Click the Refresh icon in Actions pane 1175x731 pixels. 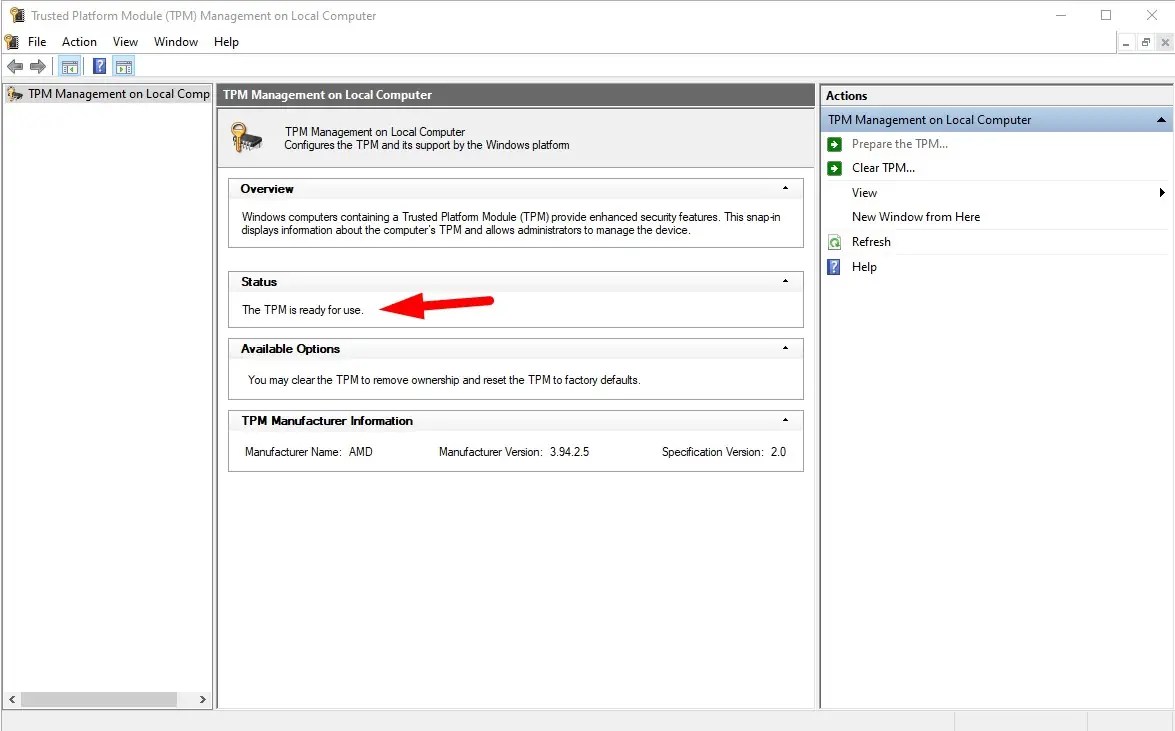pyautogui.click(x=834, y=242)
